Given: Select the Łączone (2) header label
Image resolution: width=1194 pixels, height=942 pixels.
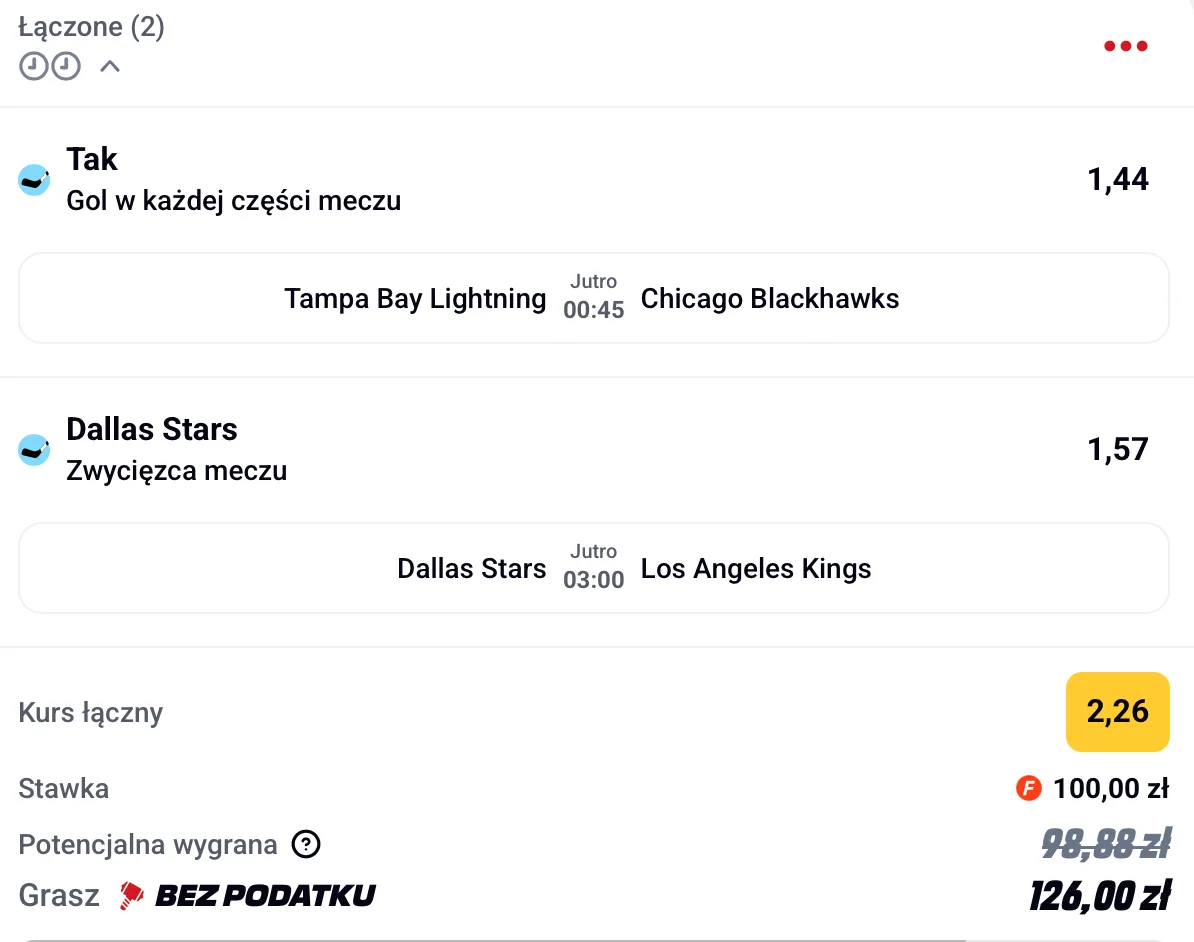Looking at the screenshot, I should pyautogui.click(x=91, y=27).
